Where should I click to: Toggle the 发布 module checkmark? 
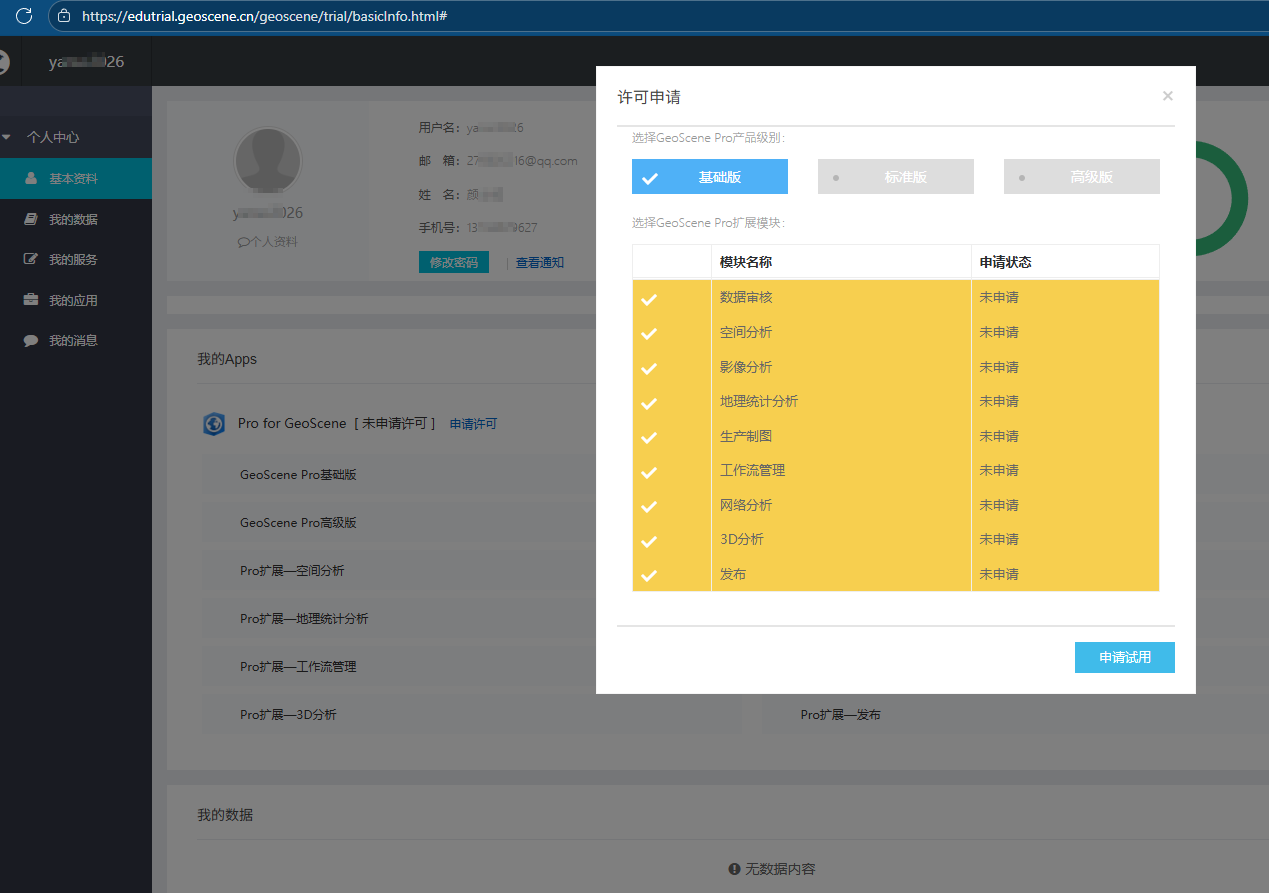649,576
